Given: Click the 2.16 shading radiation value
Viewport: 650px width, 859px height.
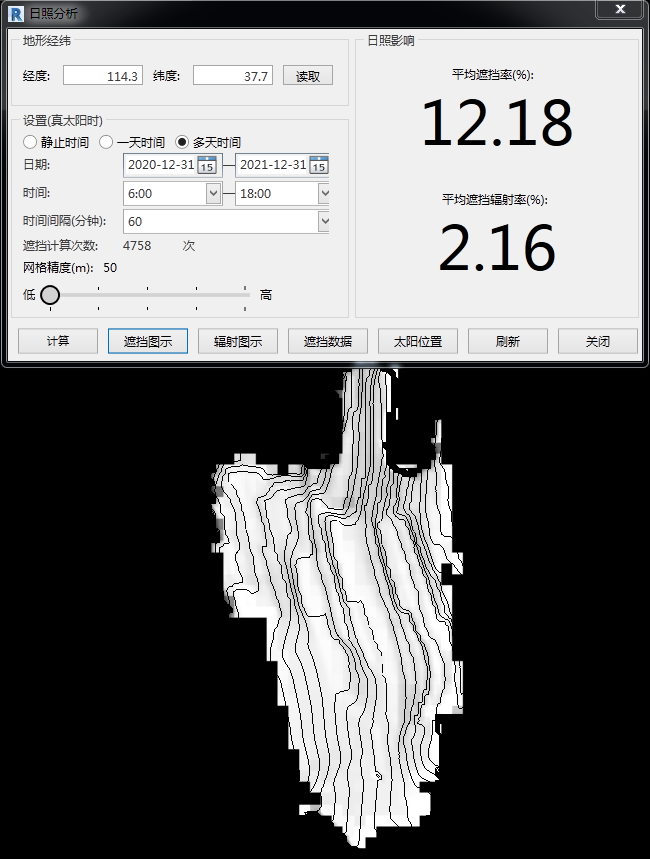Looking at the screenshot, I should (497, 249).
